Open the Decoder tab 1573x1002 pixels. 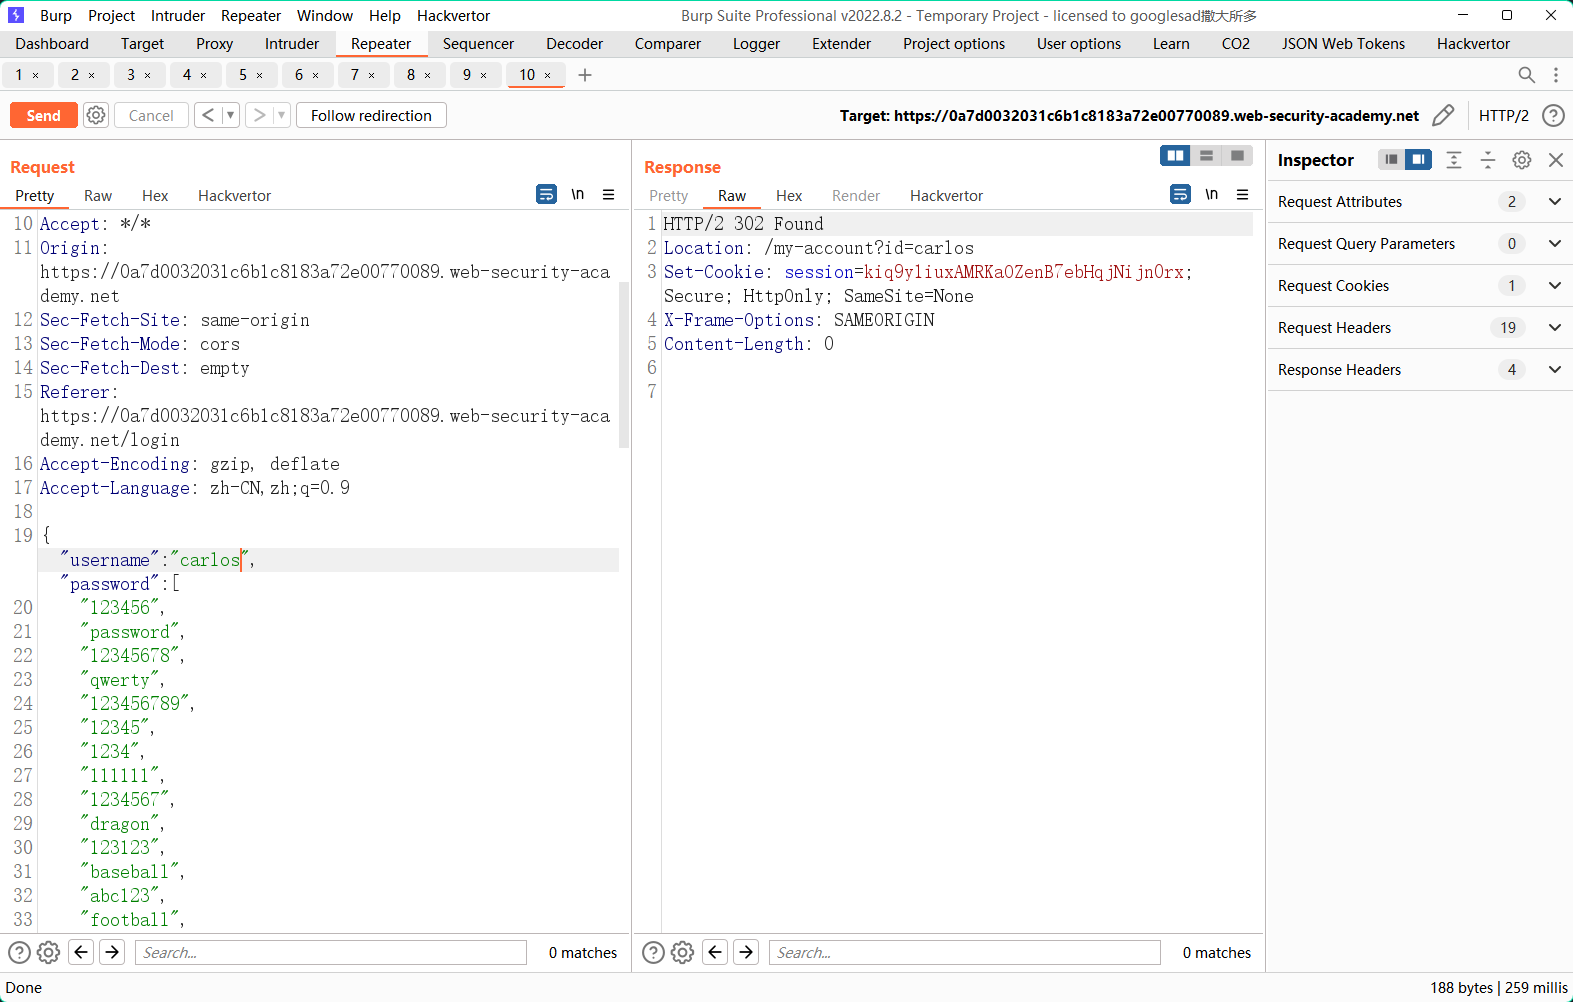574,44
